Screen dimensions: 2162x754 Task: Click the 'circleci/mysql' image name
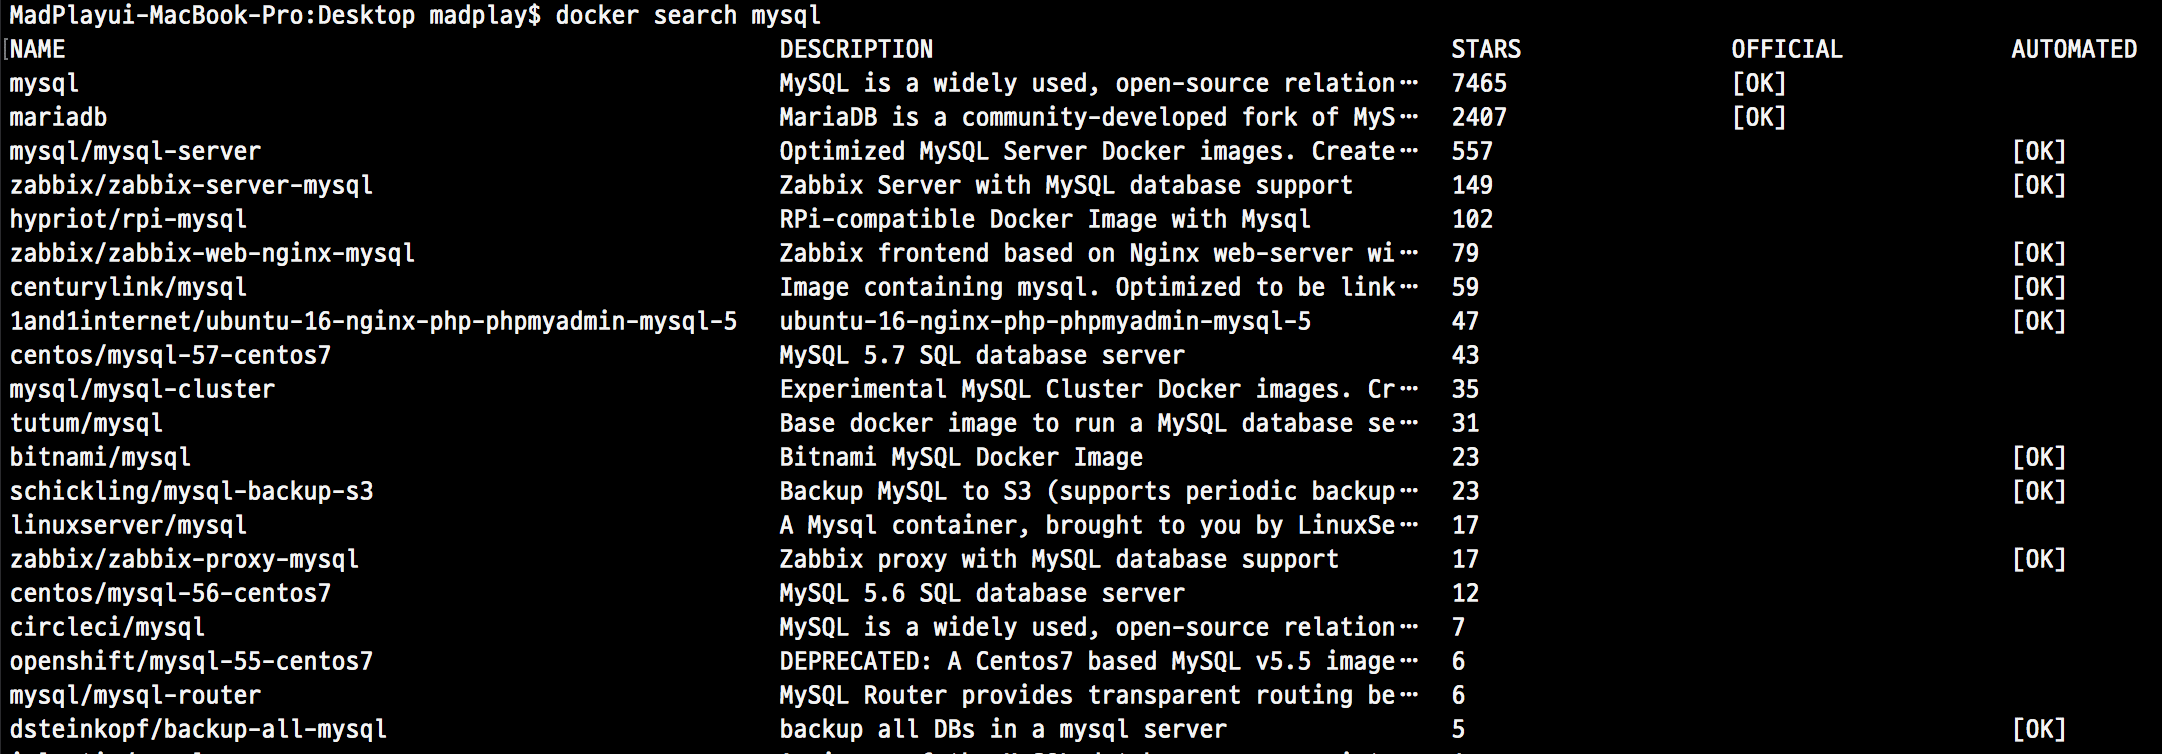(x=107, y=627)
